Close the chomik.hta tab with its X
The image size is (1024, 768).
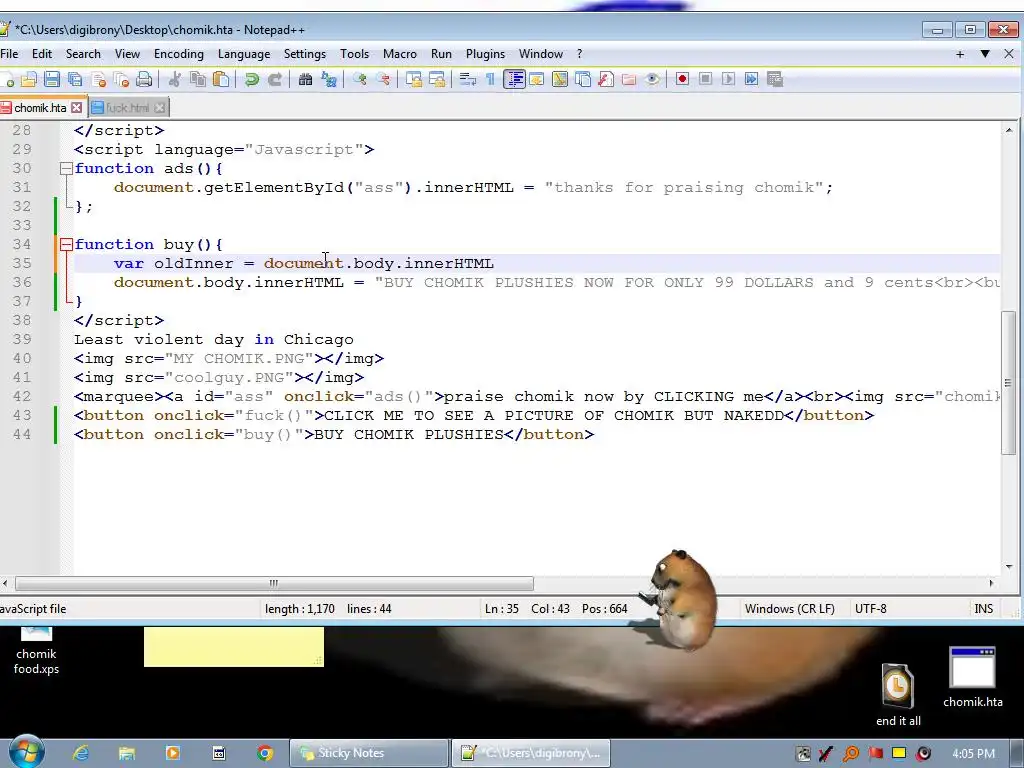pos(77,108)
